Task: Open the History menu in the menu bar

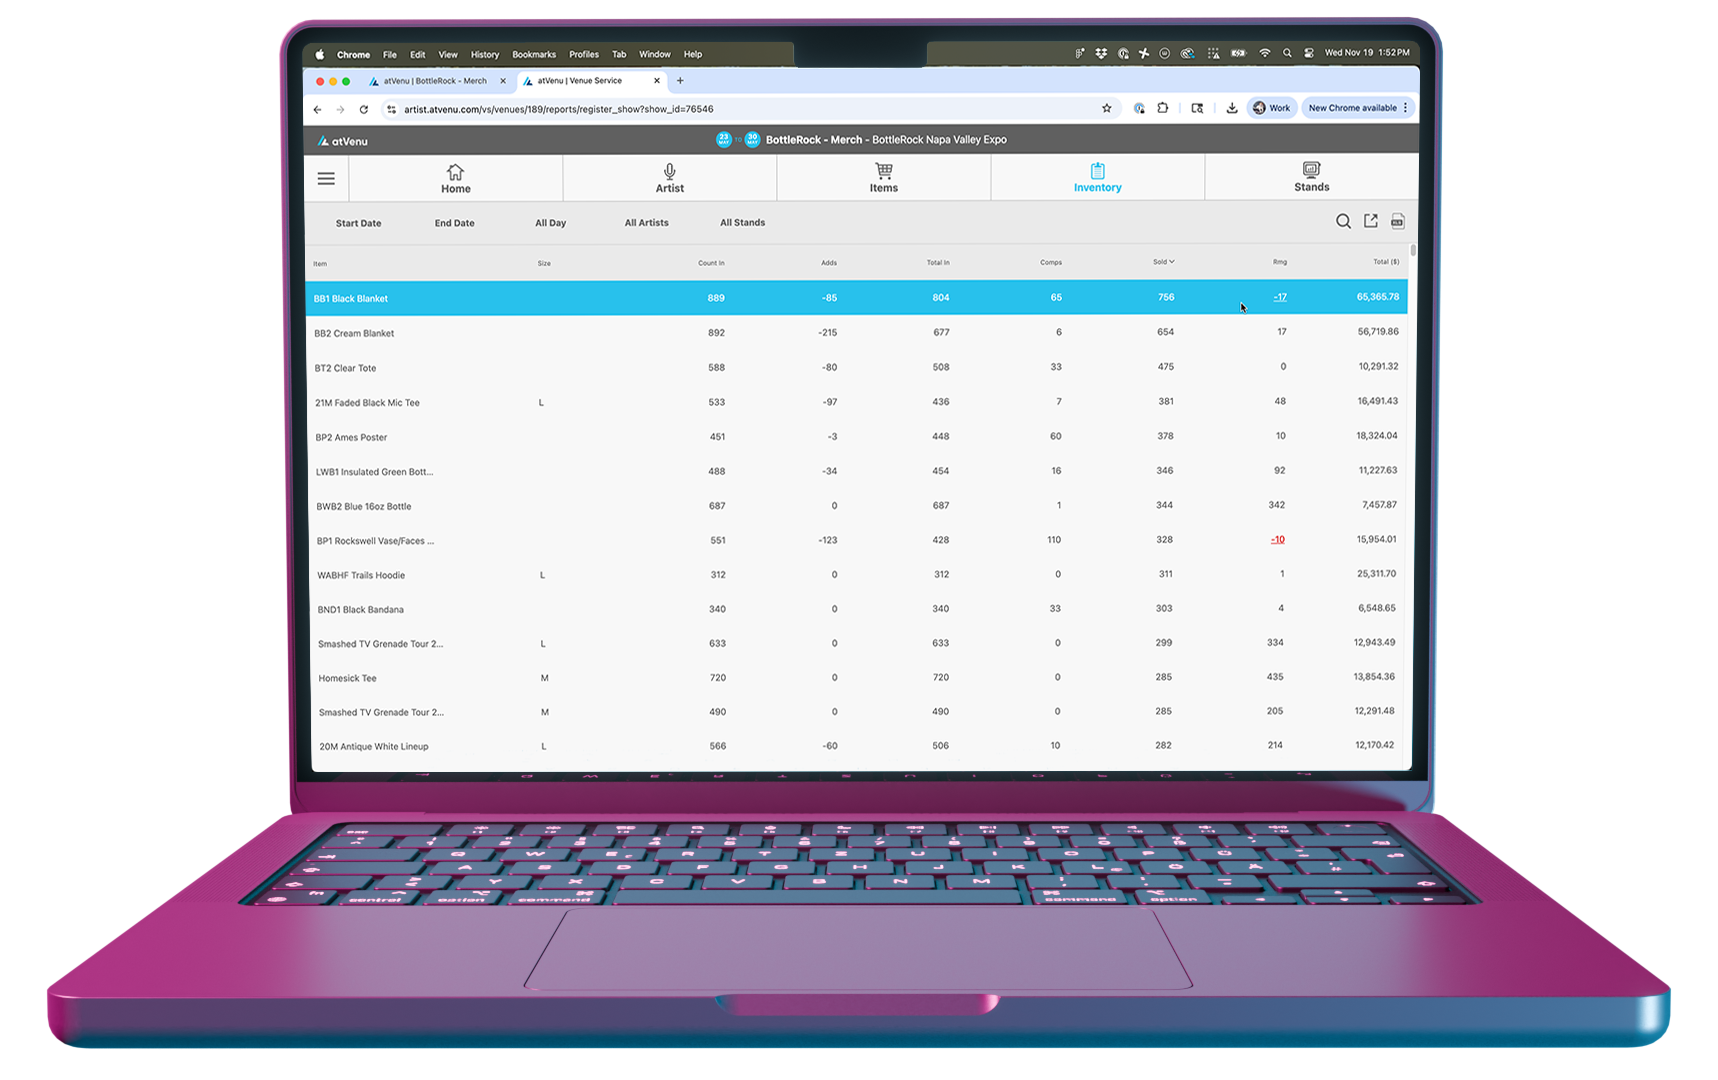Action: click(485, 55)
